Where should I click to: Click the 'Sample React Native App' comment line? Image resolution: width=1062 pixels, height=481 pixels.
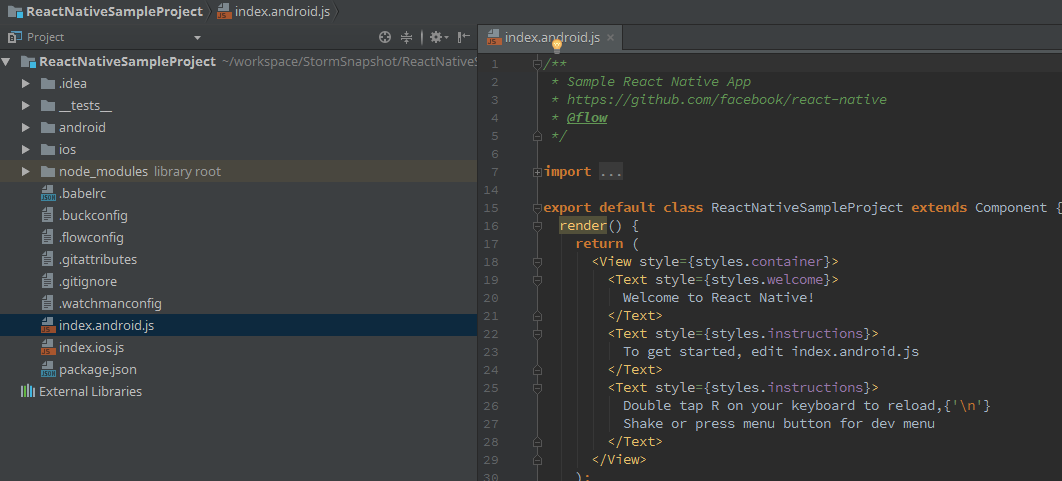point(659,82)
